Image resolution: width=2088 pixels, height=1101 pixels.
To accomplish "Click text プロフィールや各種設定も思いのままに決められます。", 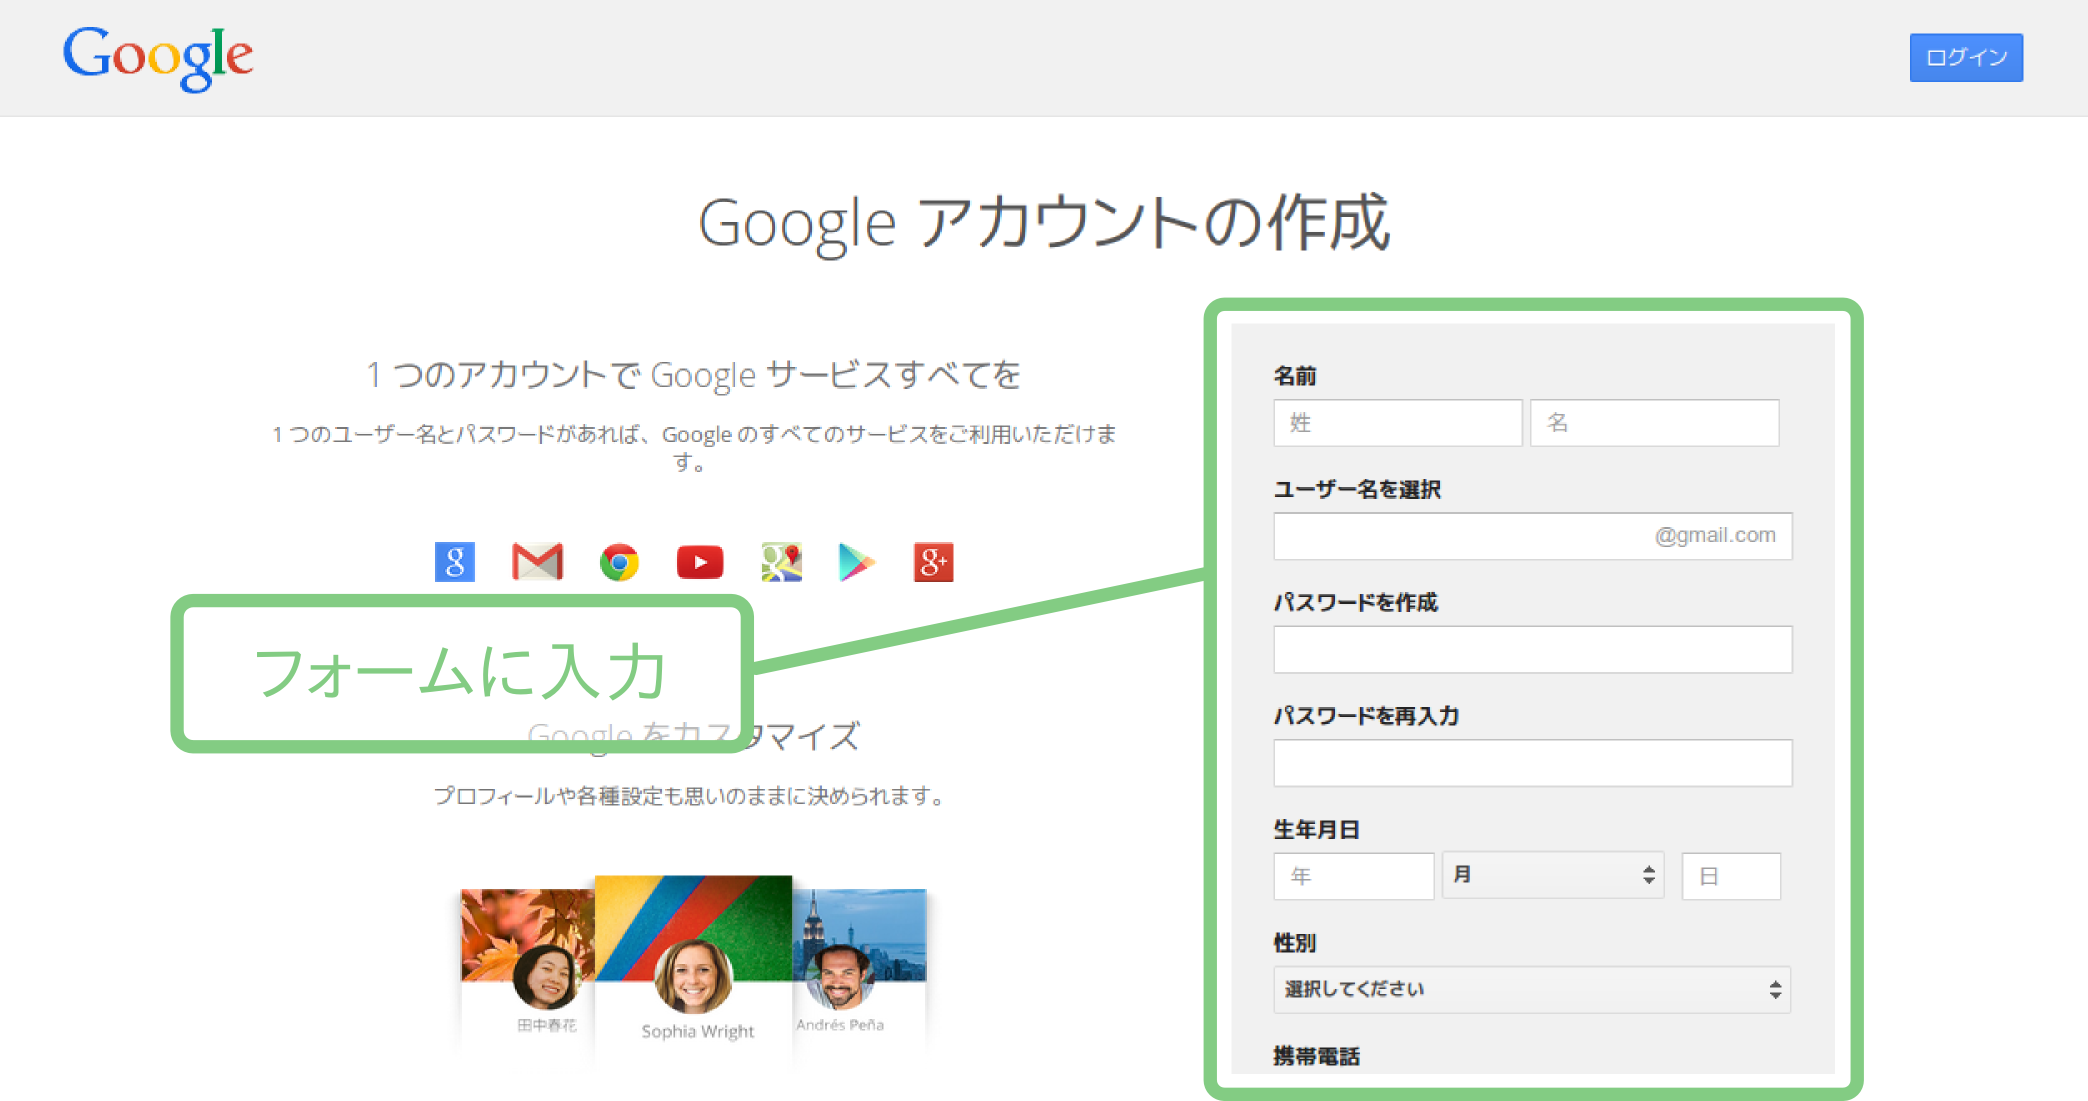I will (x=690, y=796).
